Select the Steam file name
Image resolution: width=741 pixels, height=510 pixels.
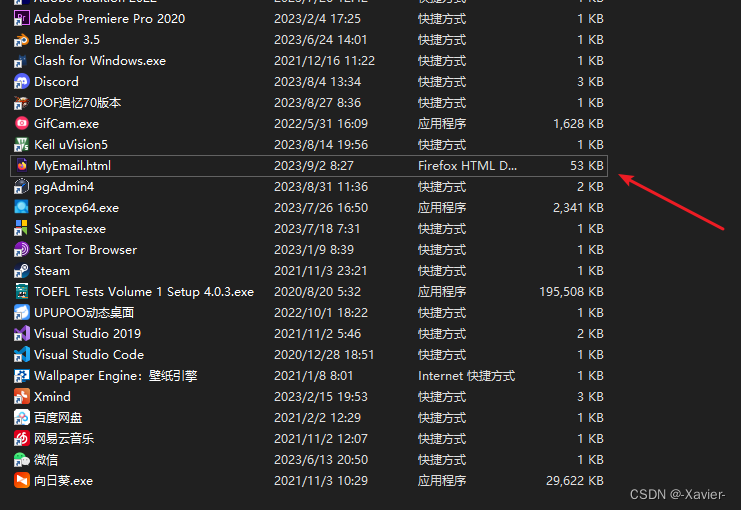pos(52,271)
